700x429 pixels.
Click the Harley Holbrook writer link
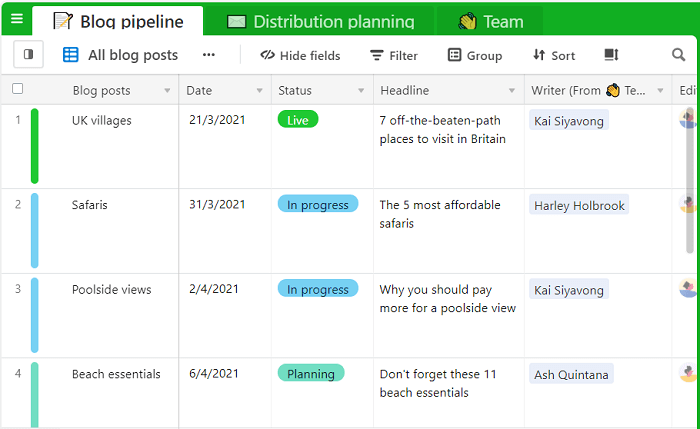(579, 205)
